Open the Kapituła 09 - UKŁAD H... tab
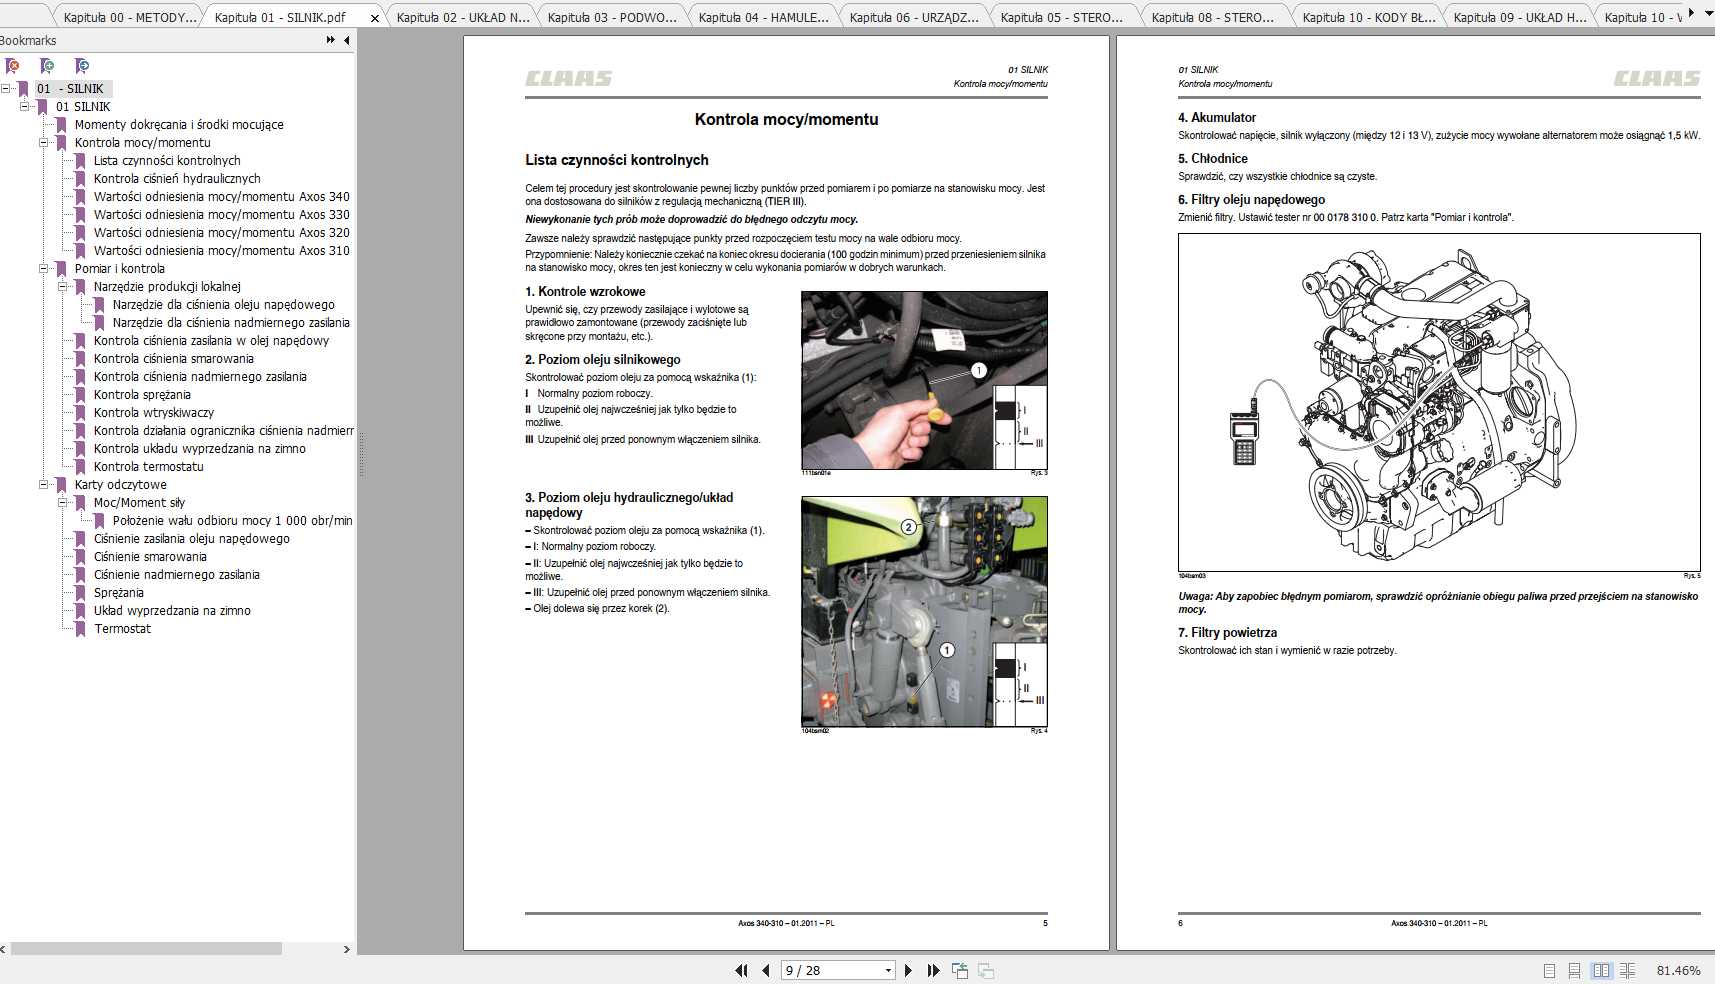 click(1519, 17)
